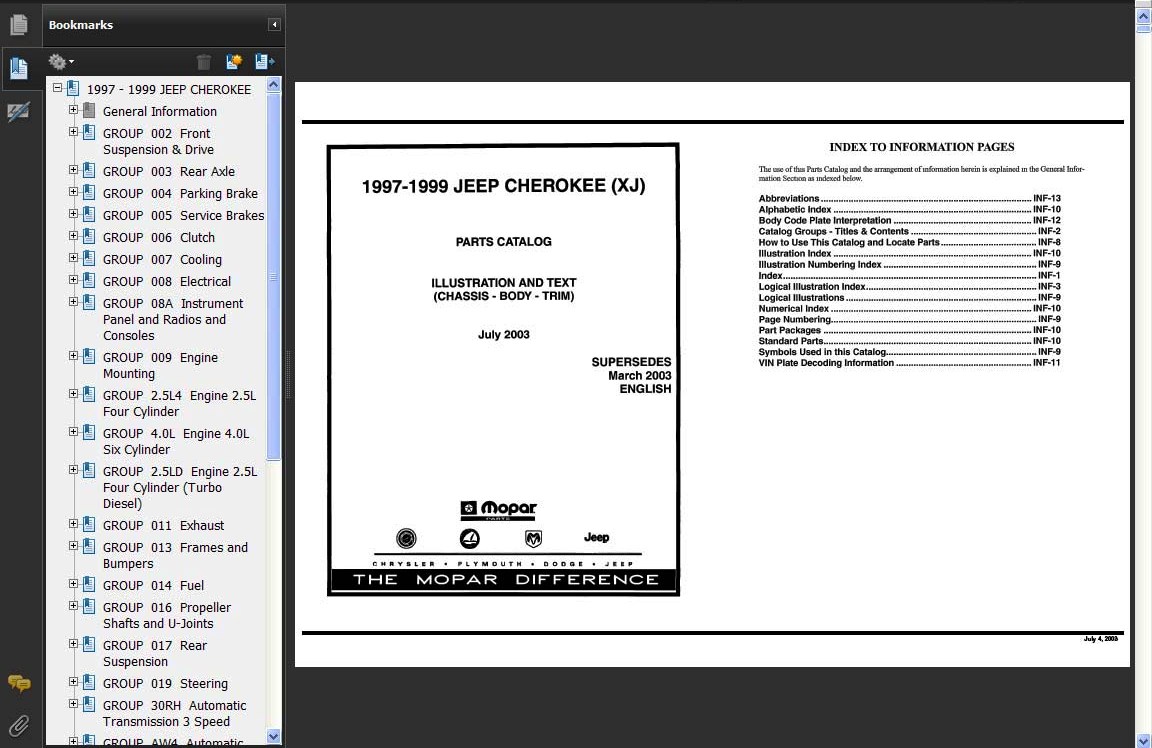The height and width of the screenshot is (748, 1152).
Task: Open GROUP 019 Steering bookmark text
Action: (165, 683)
